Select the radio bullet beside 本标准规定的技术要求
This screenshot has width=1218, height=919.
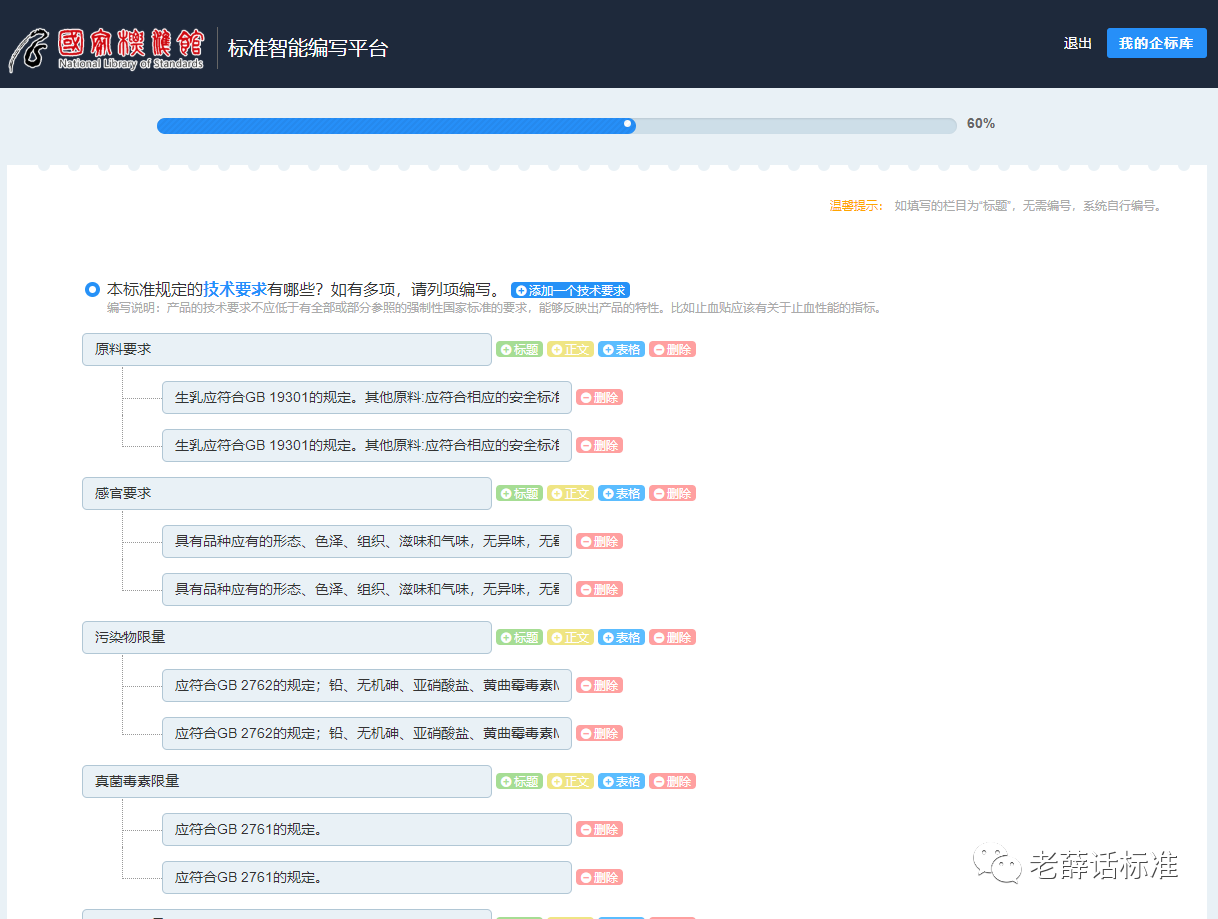point(92,290)
